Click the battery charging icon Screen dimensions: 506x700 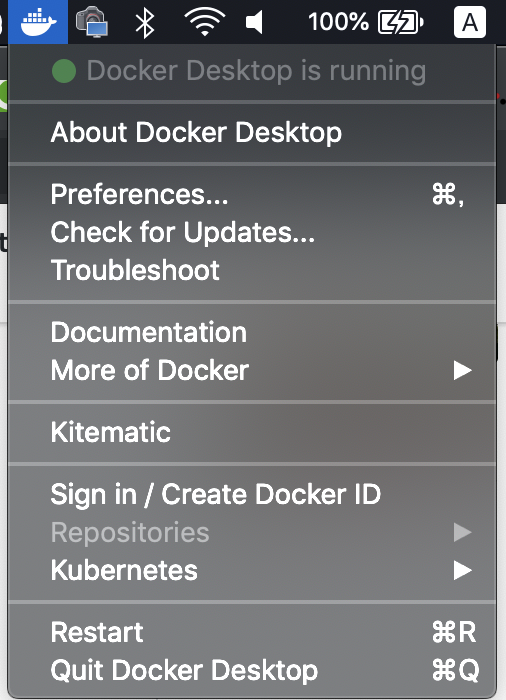401,22
